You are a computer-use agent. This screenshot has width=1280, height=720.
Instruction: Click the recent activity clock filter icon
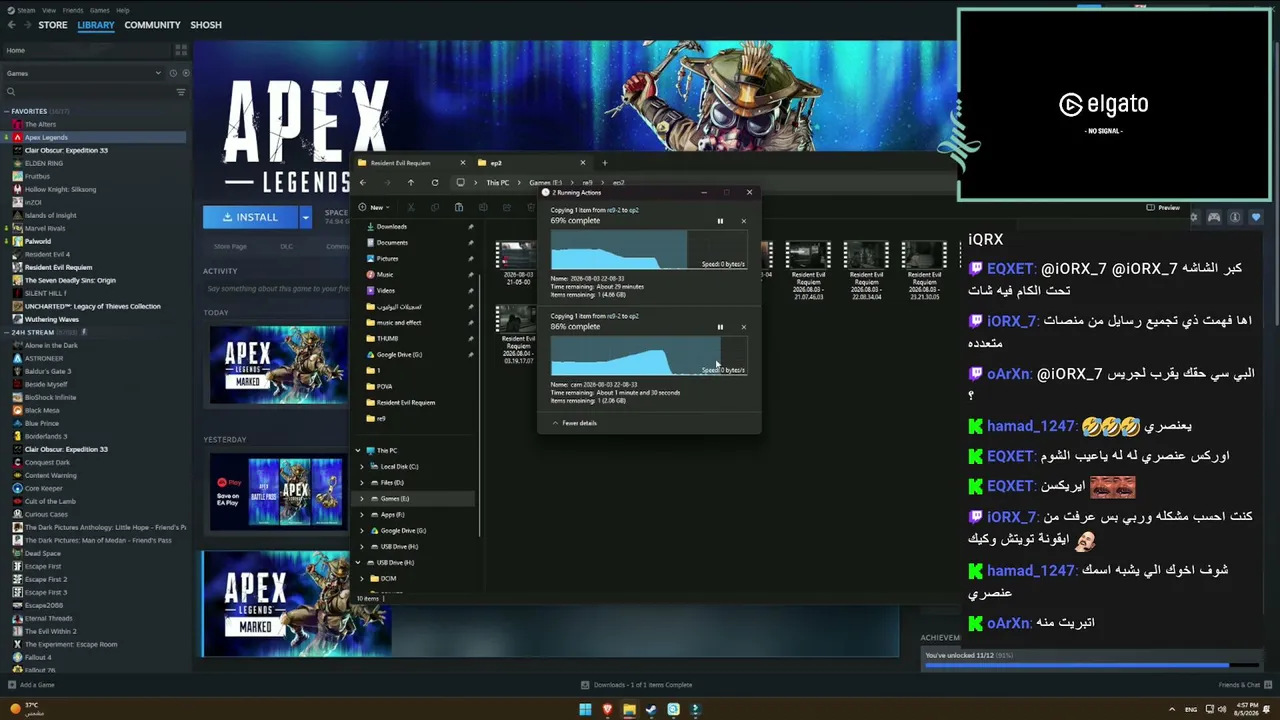click(x=173, y=73)
